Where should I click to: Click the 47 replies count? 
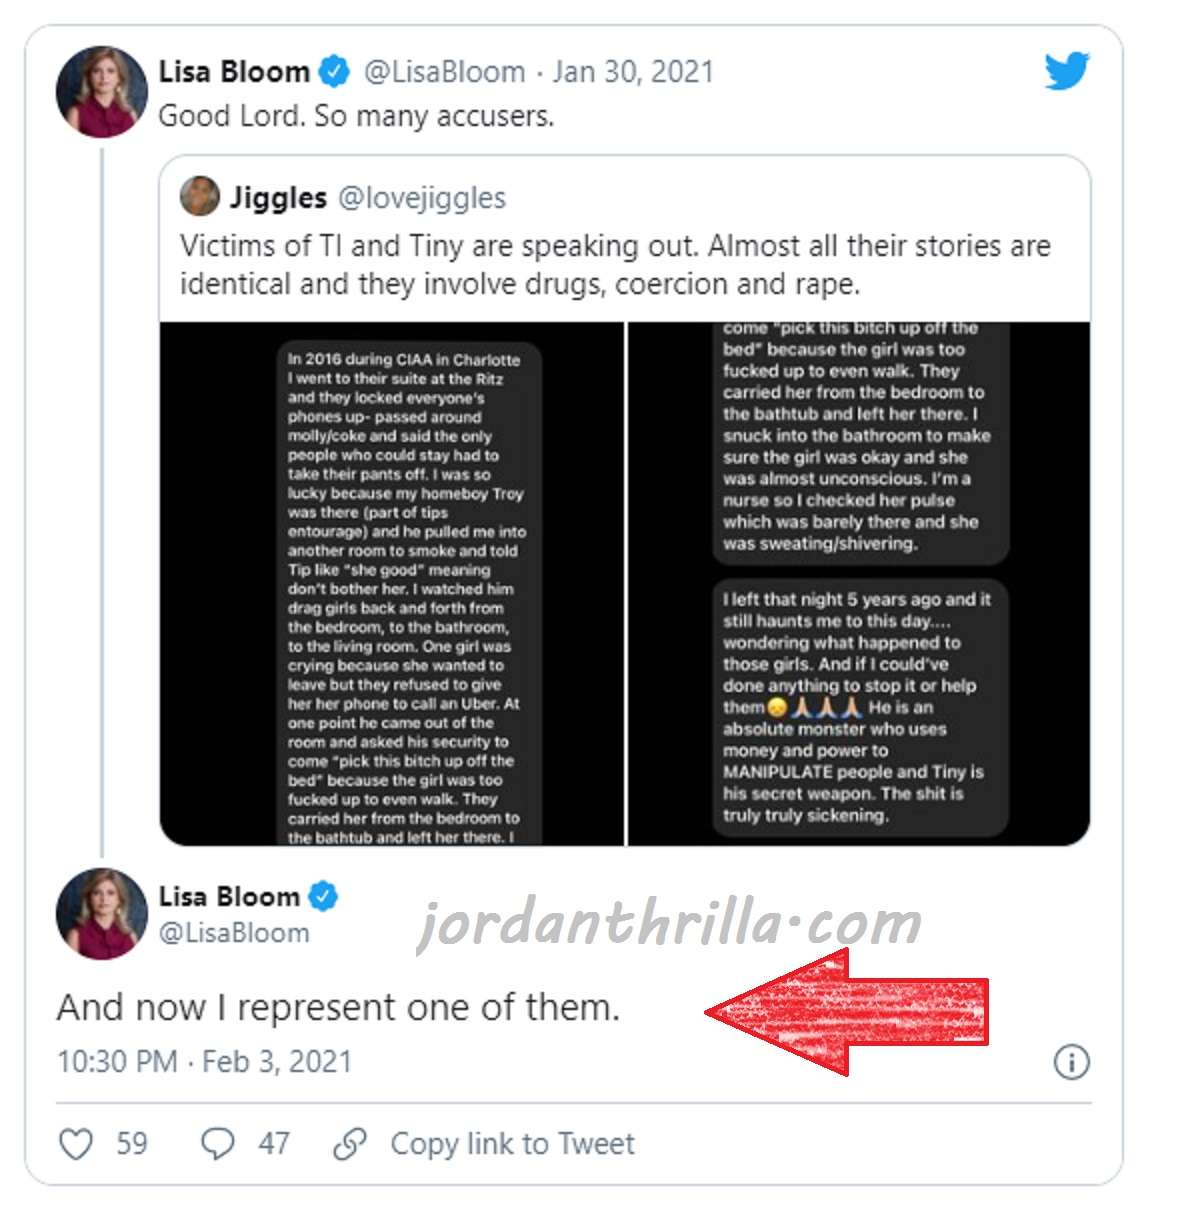[x=274, y=1143]
